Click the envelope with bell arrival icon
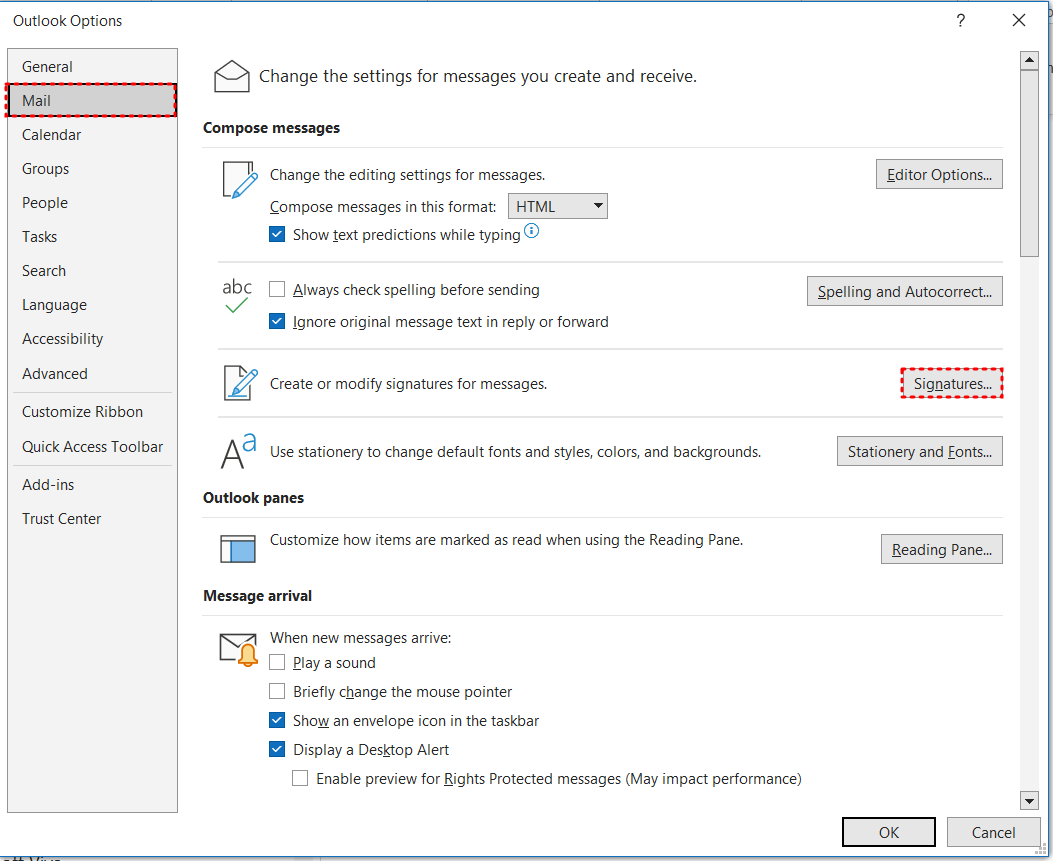Viewport: 1053px width, 861px height. [x=238, y=649]
